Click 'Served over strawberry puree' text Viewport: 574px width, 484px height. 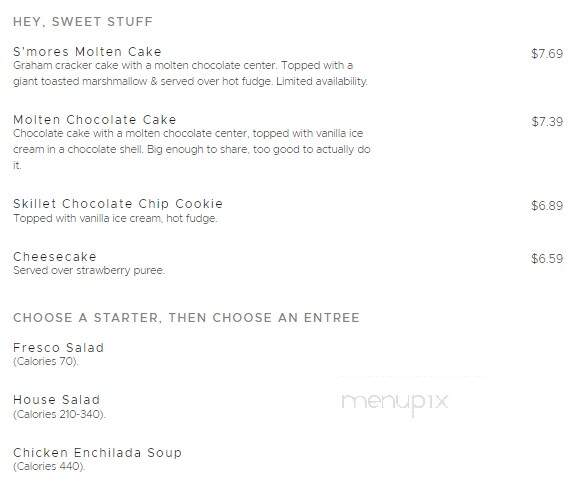89,271
